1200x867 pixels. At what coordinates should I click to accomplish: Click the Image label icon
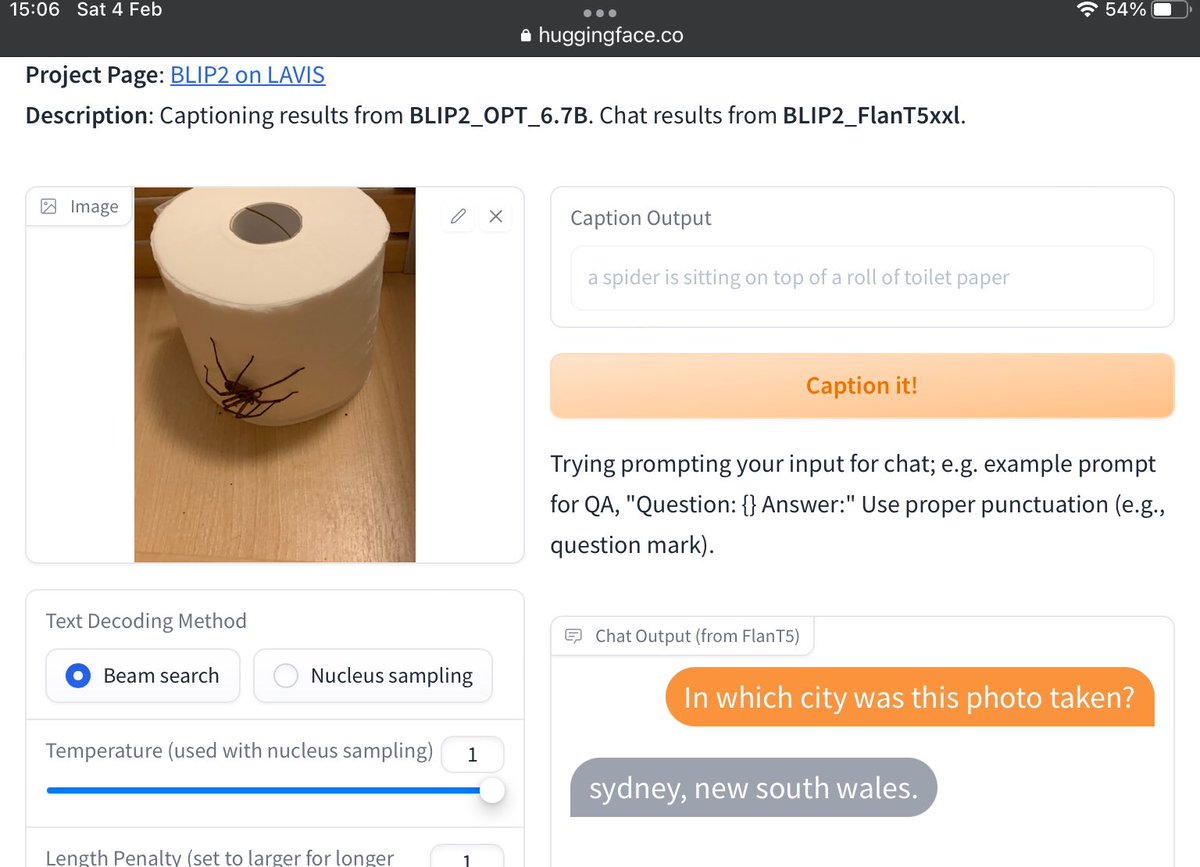[x=48, y=207]
